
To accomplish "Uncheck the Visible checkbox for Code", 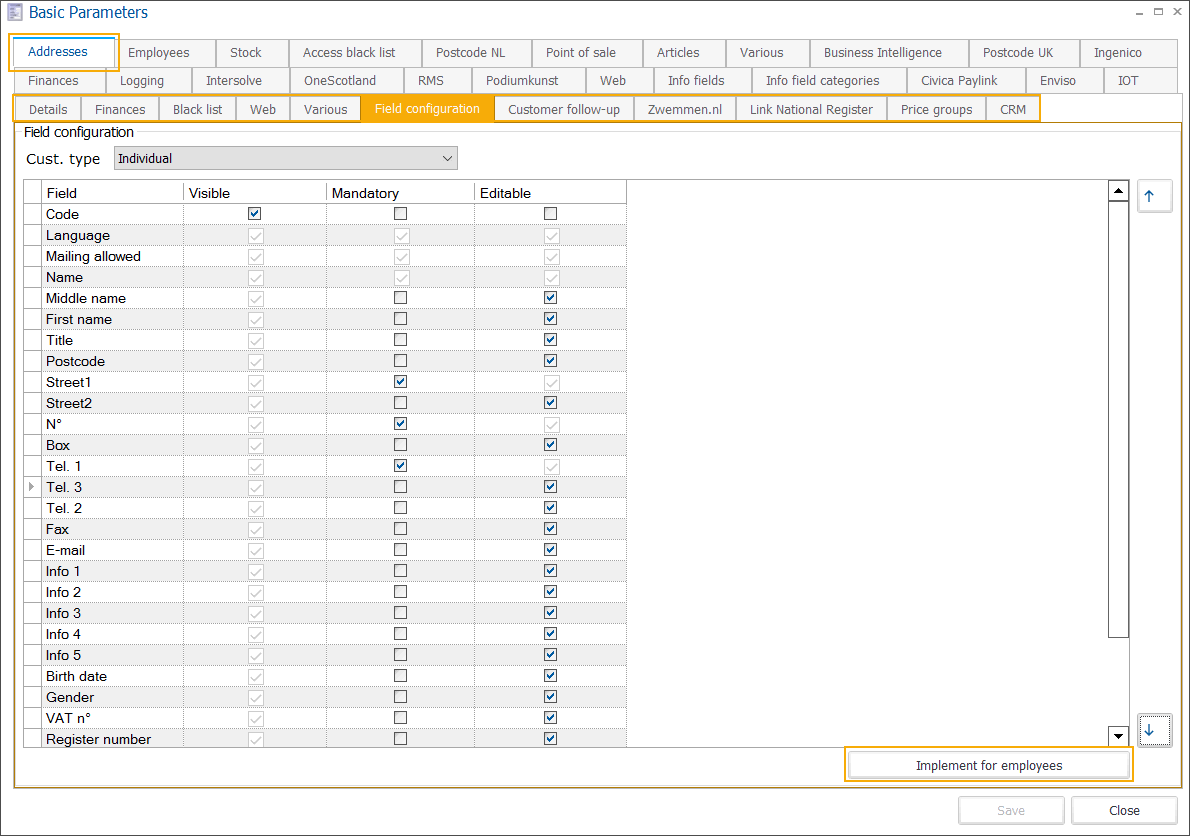I will click(254, 213).
